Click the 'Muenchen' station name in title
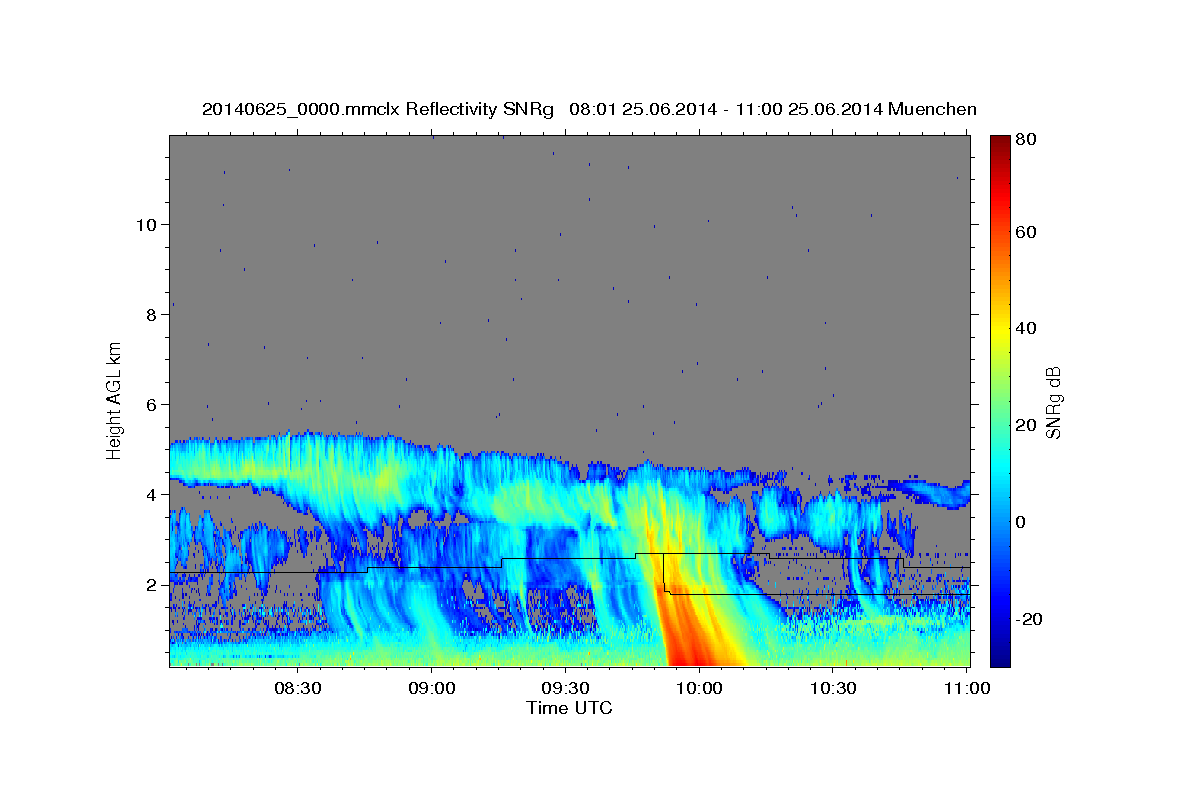1200x800 pixels. click(935, 109)
